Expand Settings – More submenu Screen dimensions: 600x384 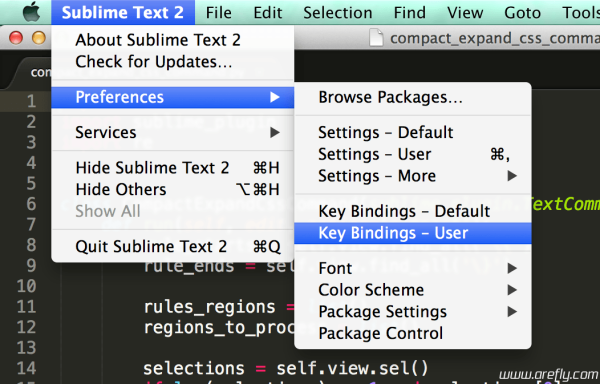413,176
